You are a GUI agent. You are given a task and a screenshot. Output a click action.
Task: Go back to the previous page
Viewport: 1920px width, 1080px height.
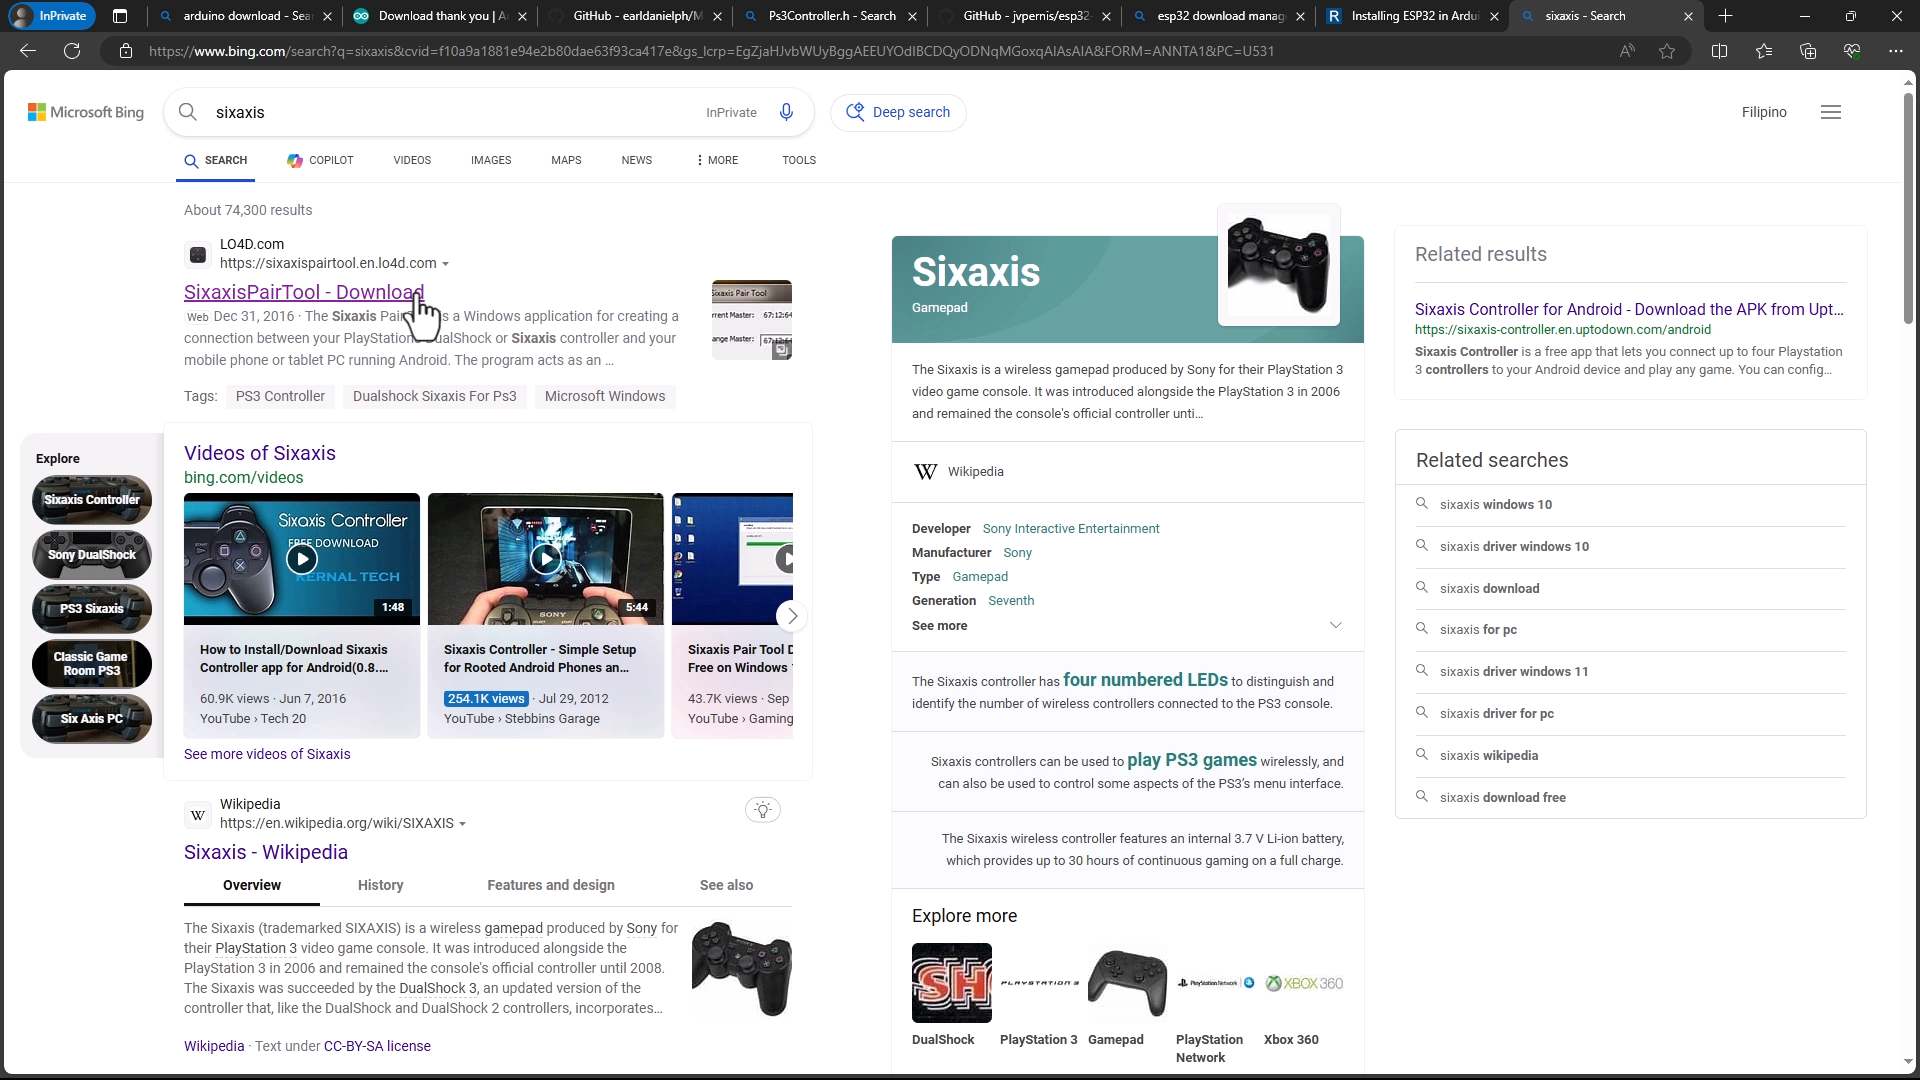[28, 51]
